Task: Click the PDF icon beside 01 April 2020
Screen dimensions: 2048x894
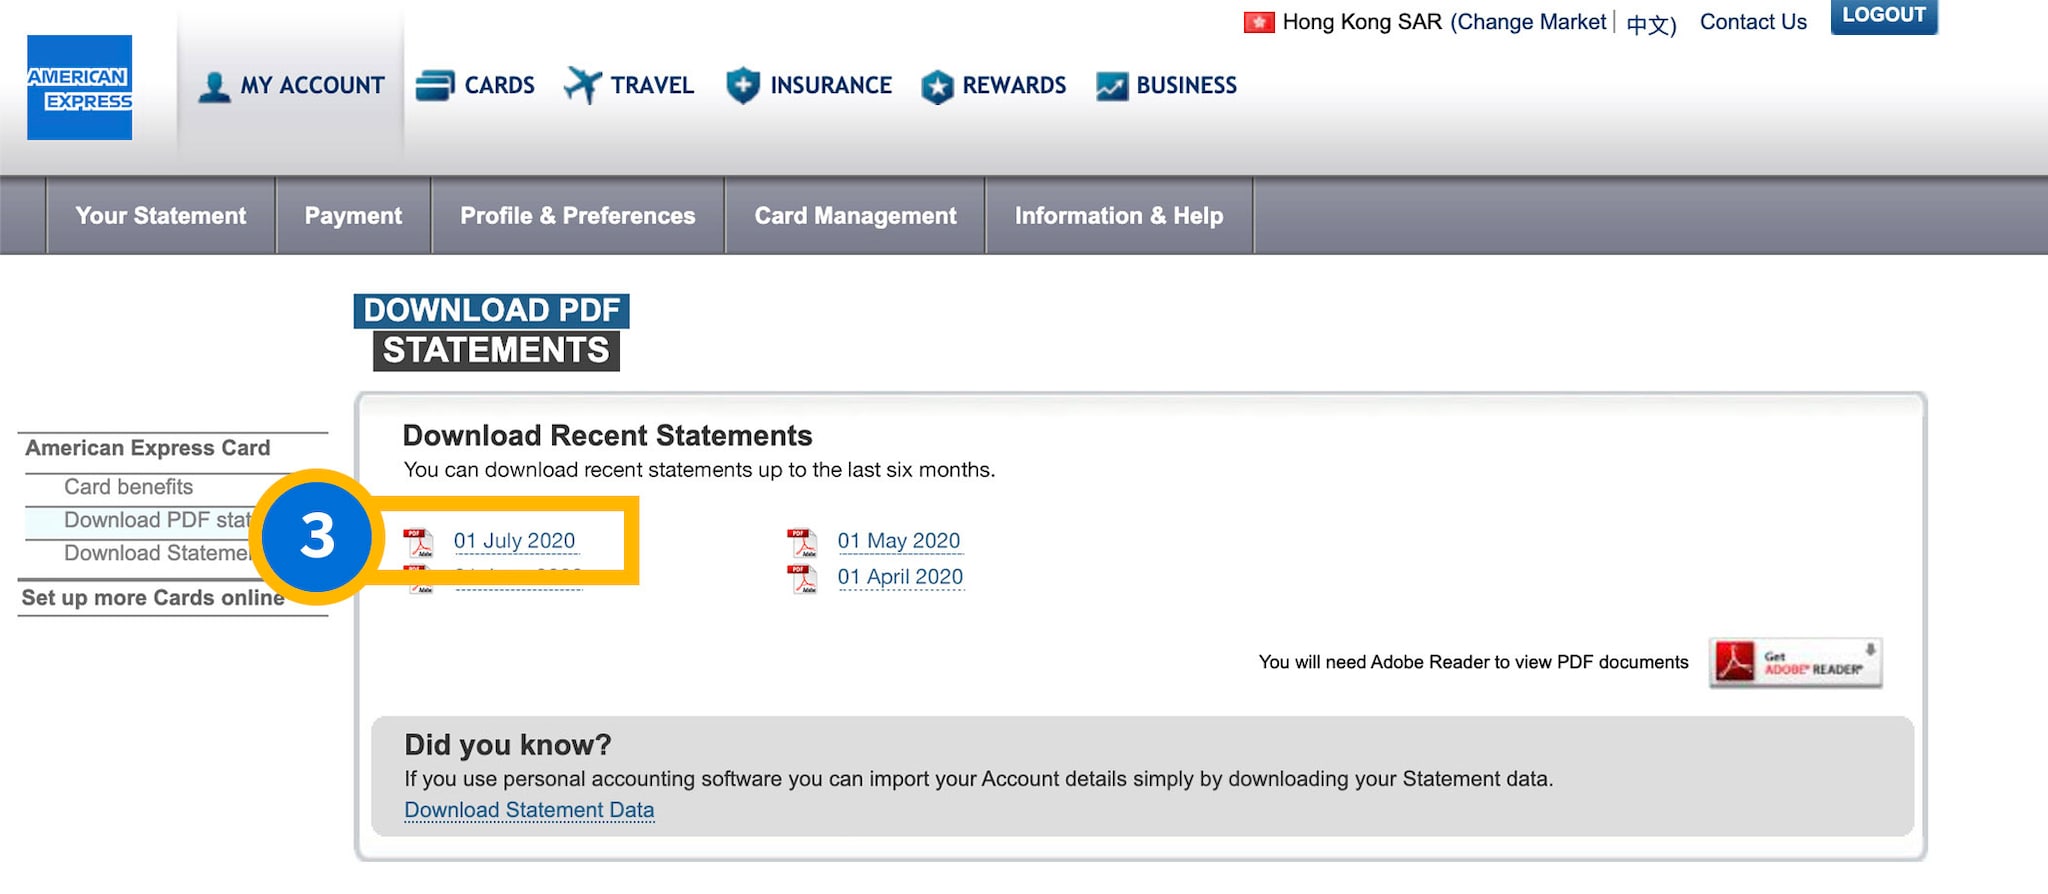Action: pos(802,578)
